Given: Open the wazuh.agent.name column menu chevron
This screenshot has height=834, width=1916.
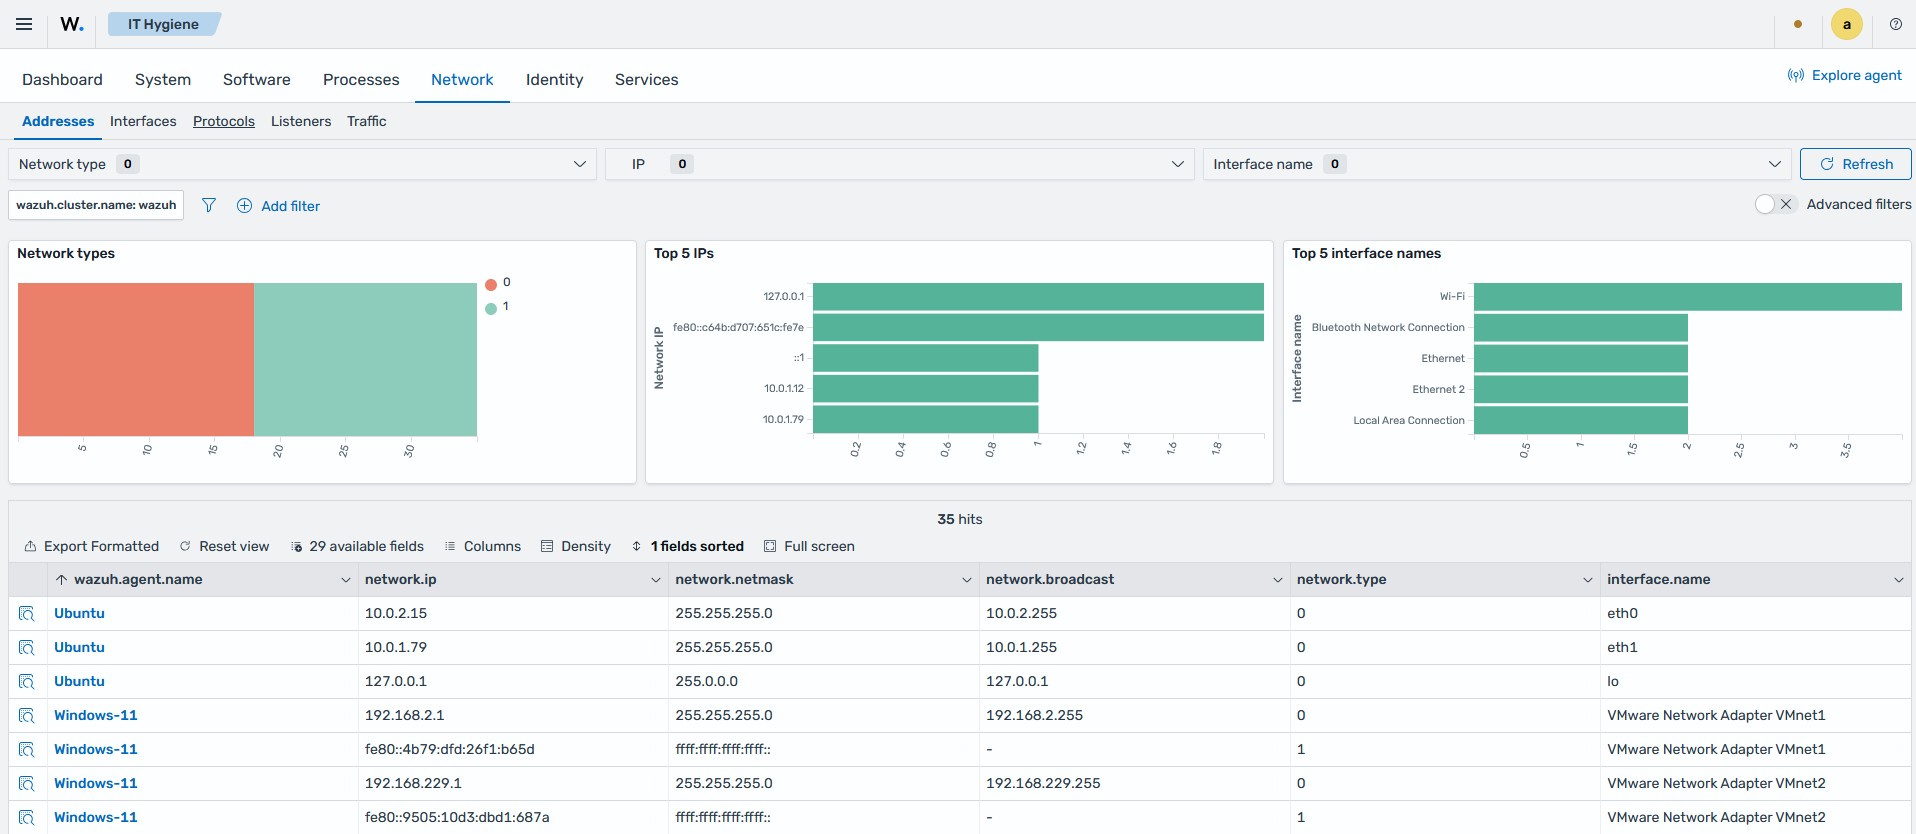Looking at the screenshot, I should 346,580.
